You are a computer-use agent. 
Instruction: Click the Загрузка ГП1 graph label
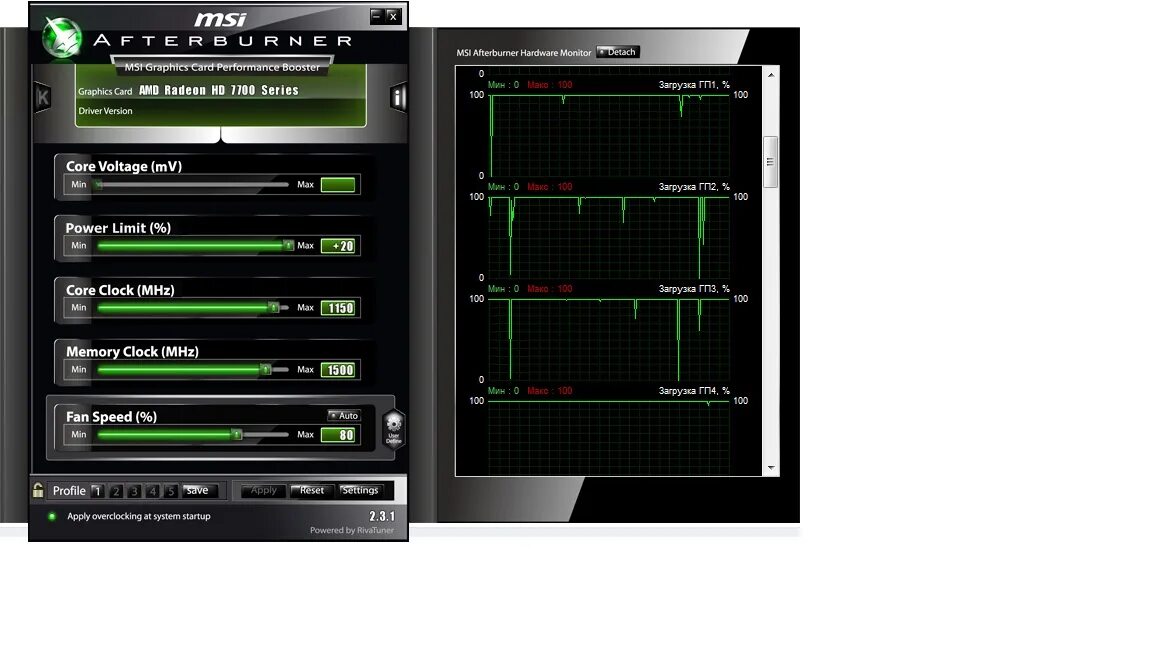tap(694, 84)
